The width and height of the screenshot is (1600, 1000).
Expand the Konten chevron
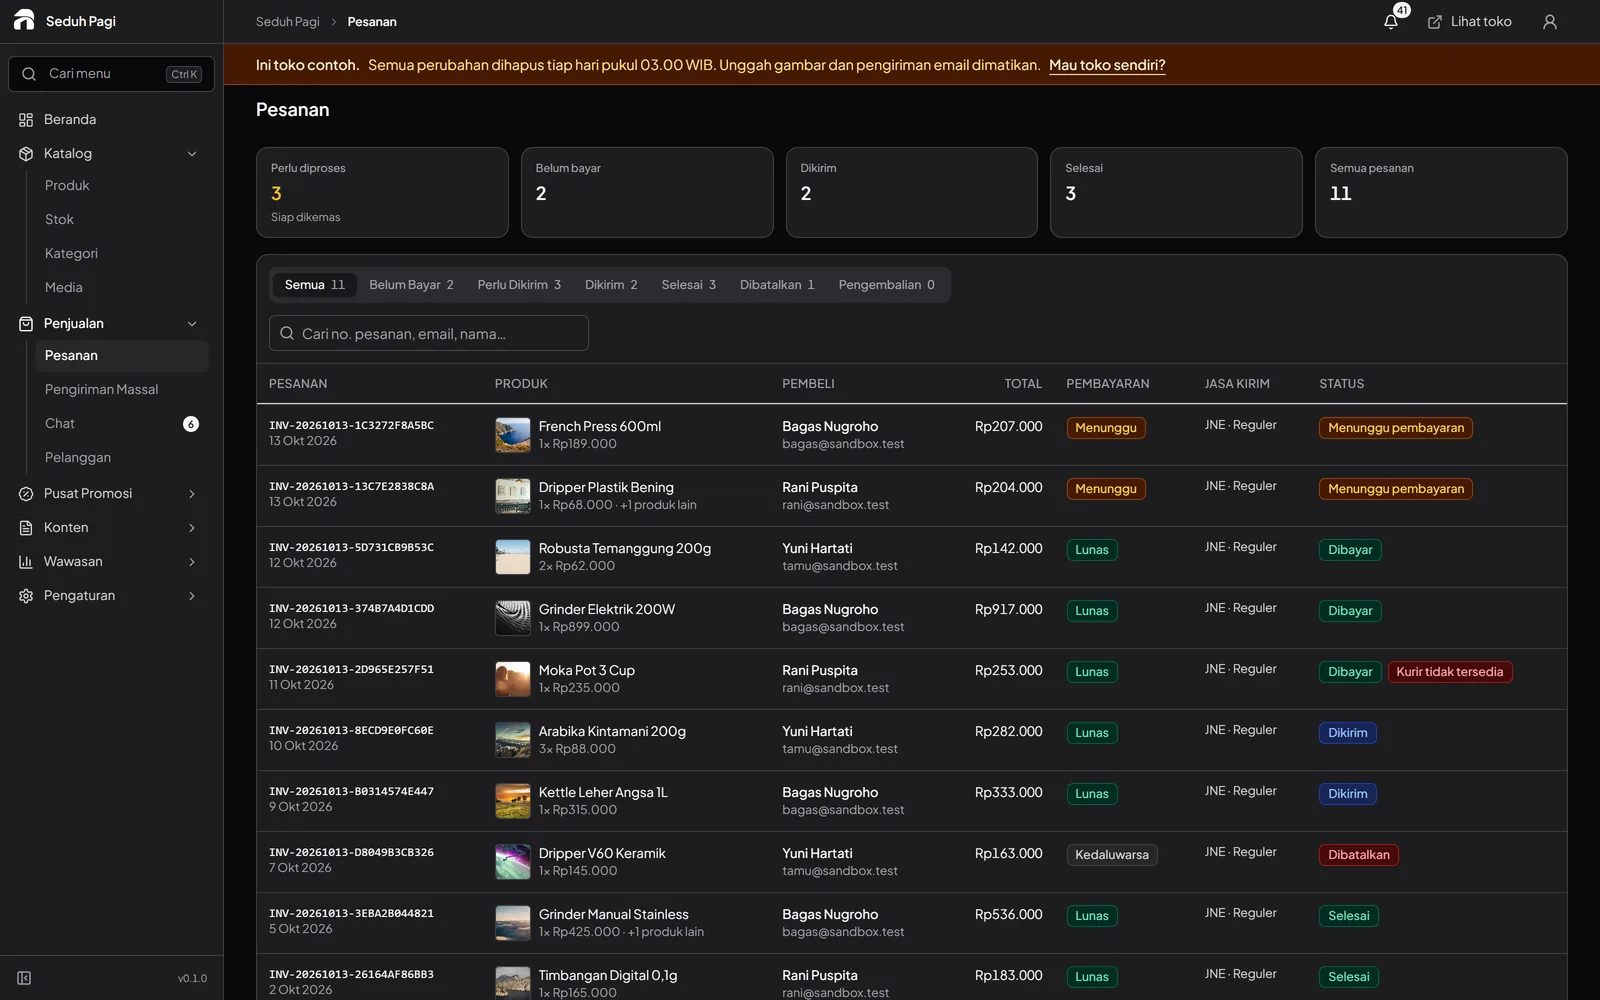(x=192, y=528)
